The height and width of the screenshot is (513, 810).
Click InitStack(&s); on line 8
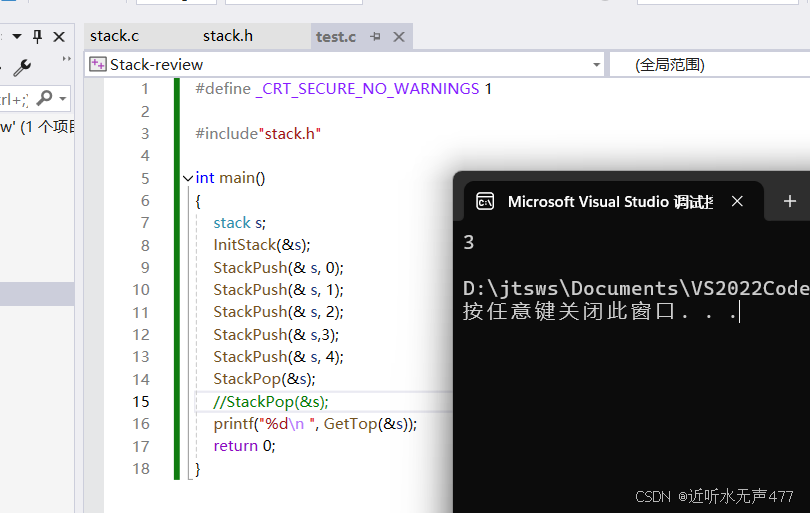tap(262, 245)
